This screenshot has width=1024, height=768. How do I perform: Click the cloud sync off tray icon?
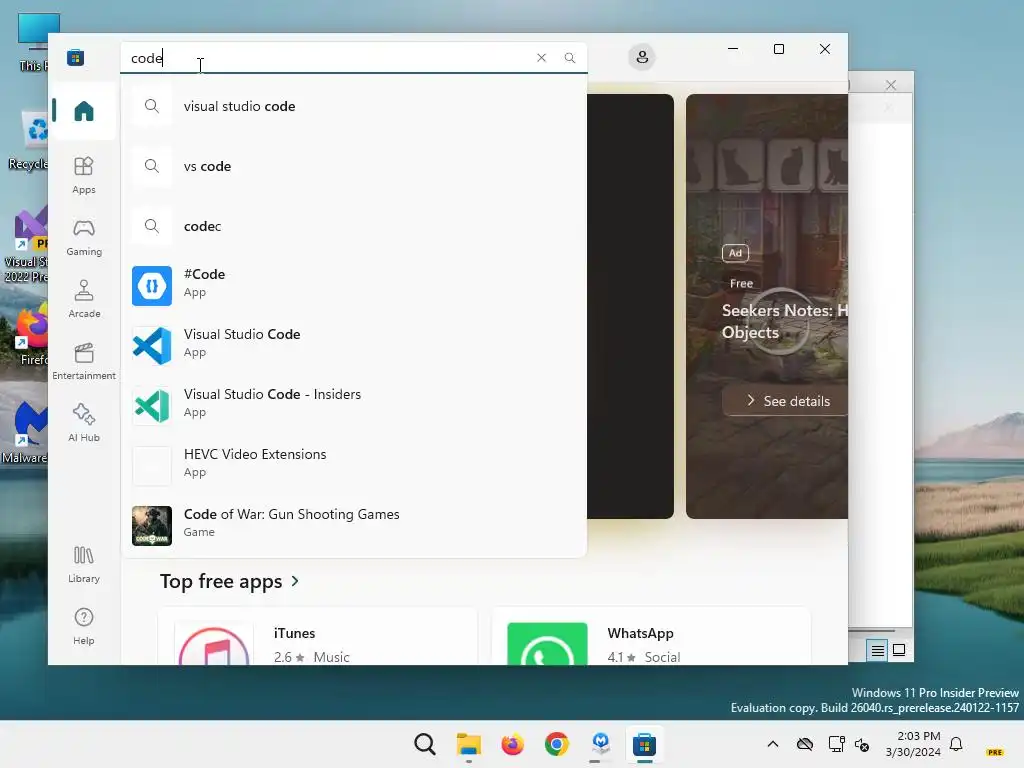tap(805, 744)
